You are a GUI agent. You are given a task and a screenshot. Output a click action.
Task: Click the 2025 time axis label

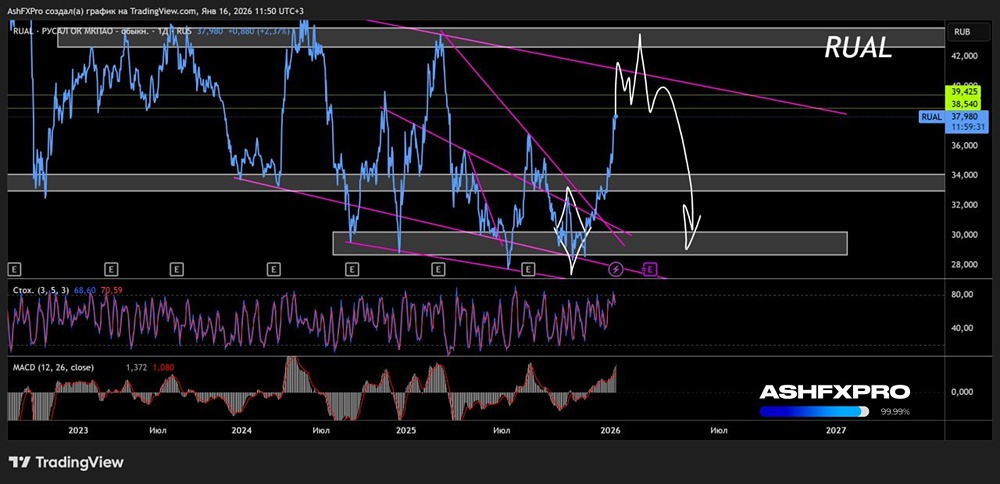click(x=406, y=430)
